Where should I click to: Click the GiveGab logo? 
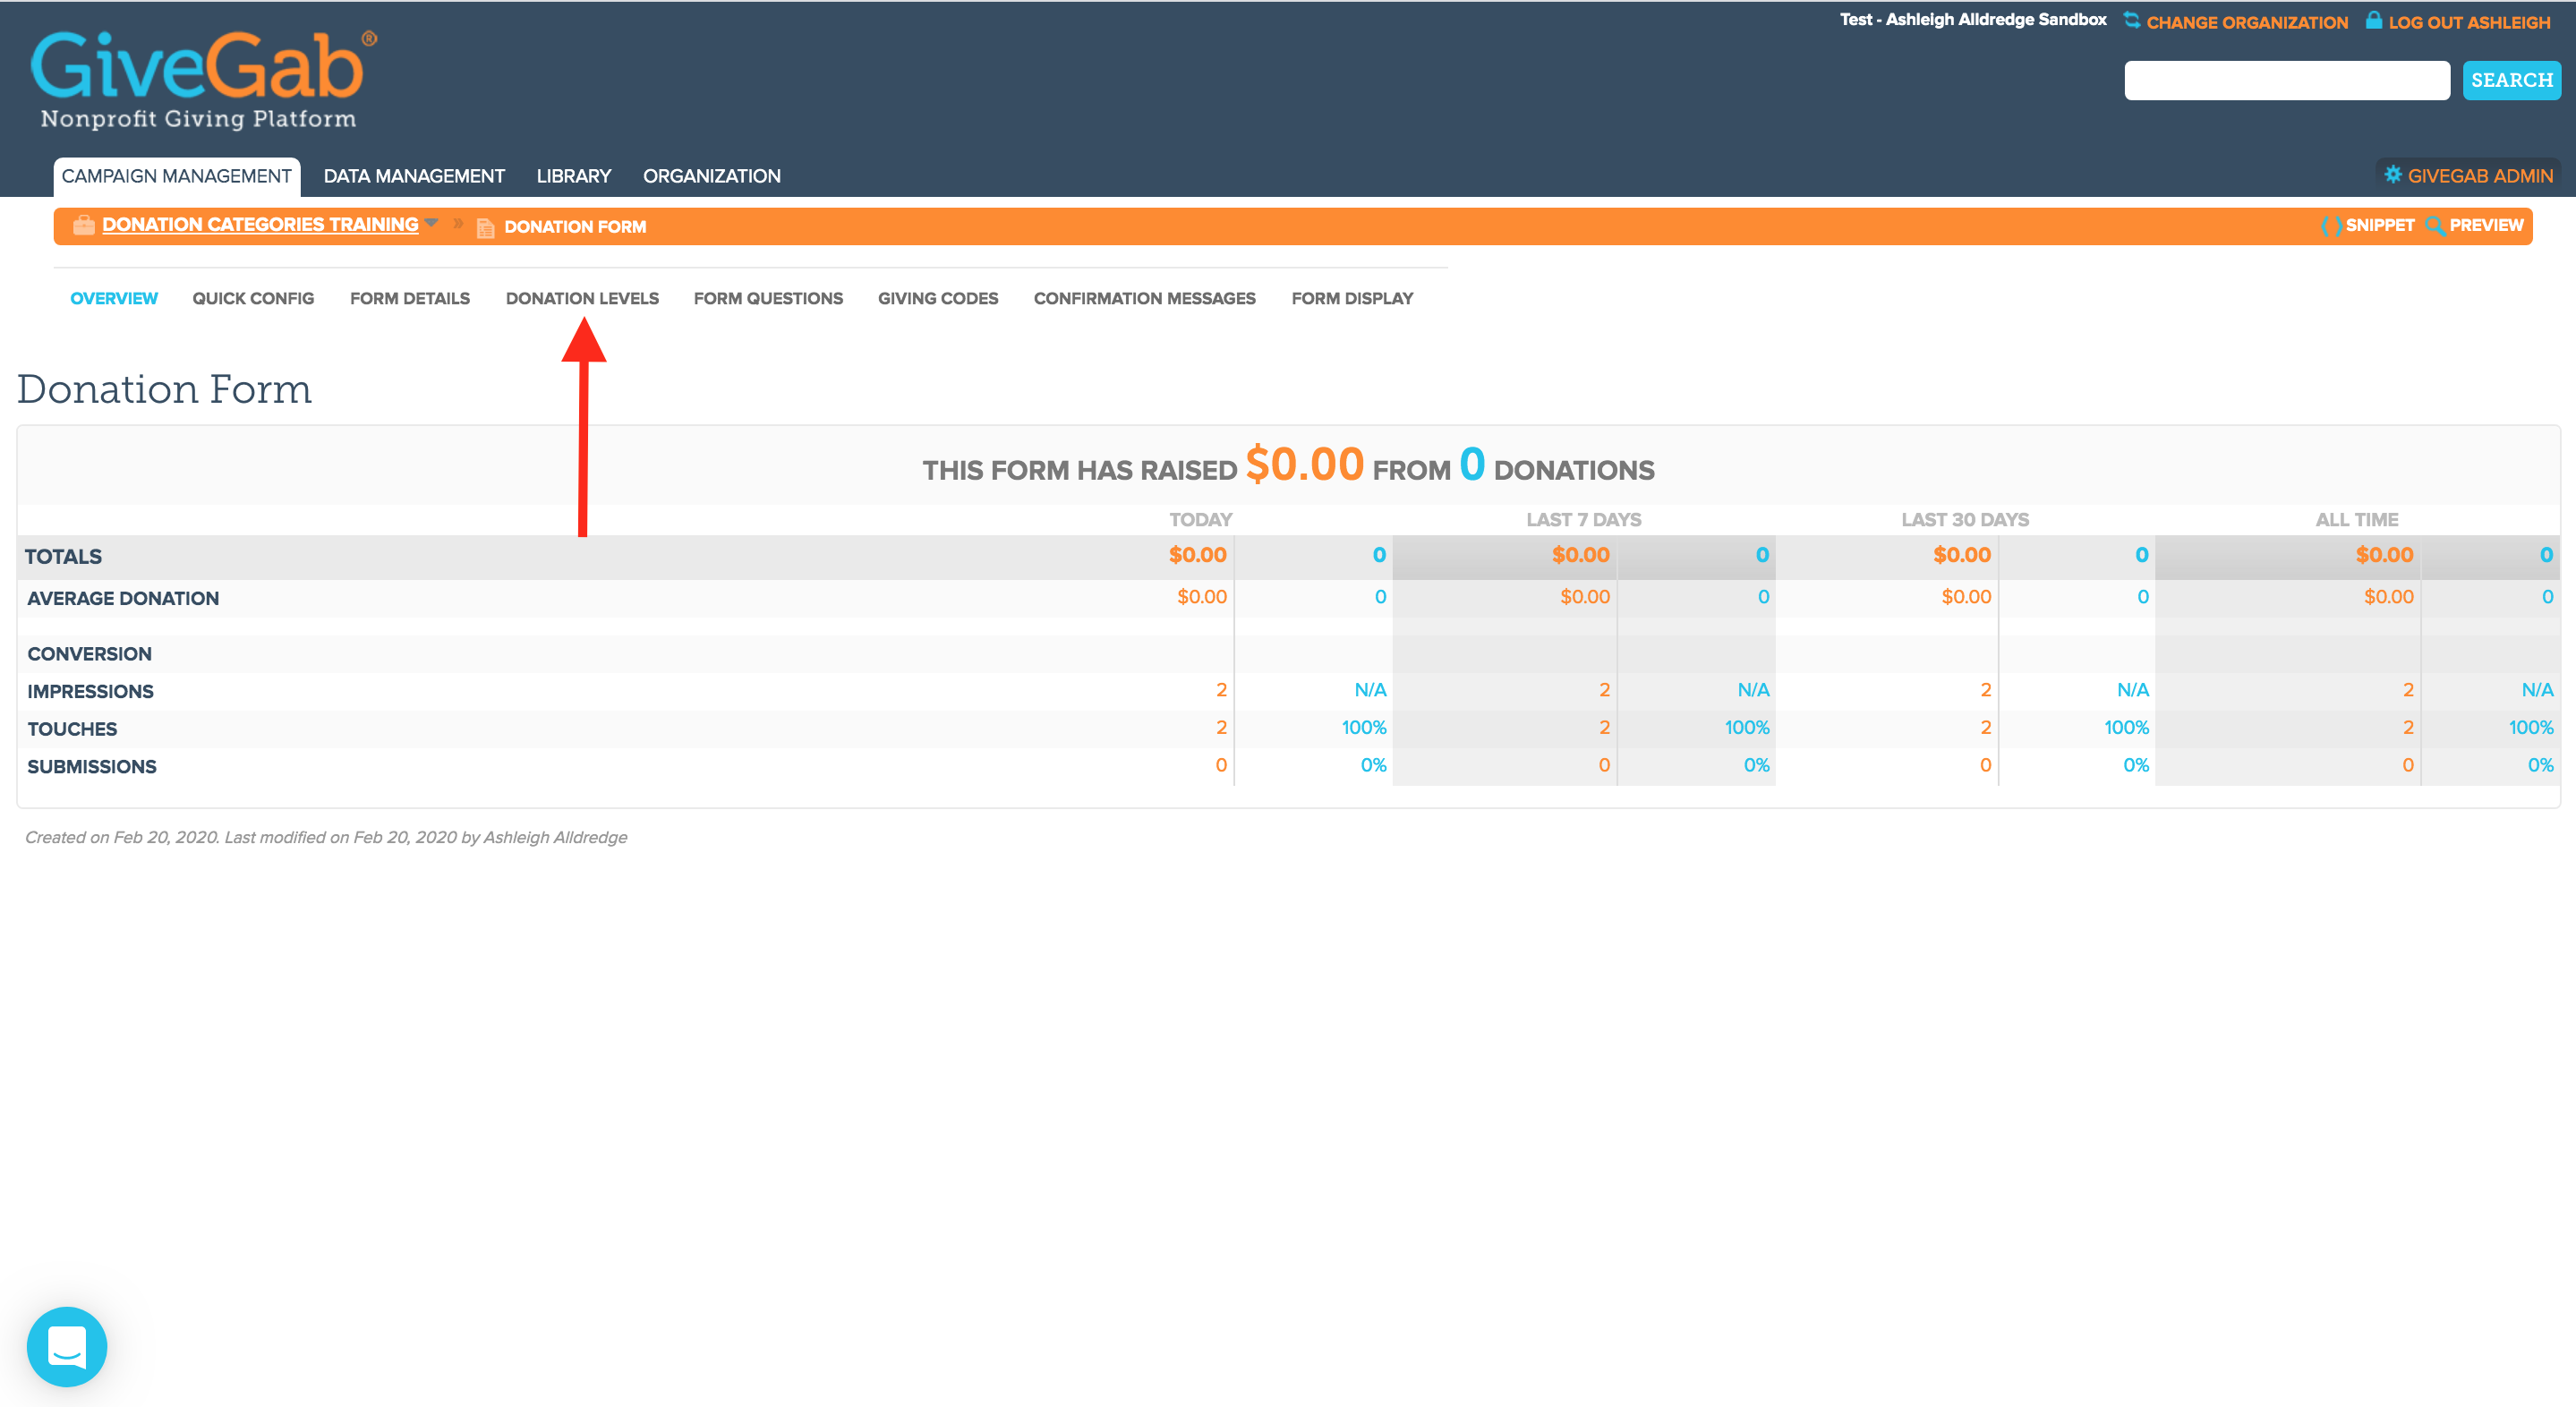[204, 79]
